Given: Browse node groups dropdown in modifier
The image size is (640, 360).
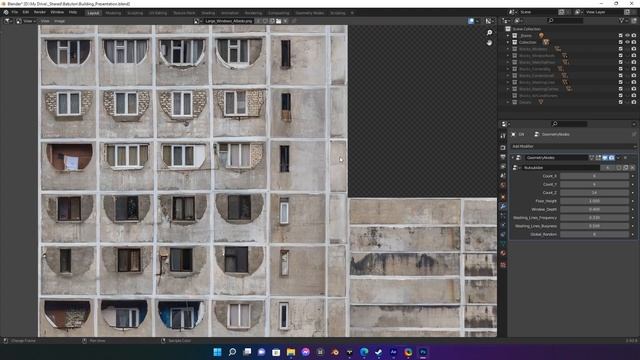Looking at the screenshot, I should point(516,168).
